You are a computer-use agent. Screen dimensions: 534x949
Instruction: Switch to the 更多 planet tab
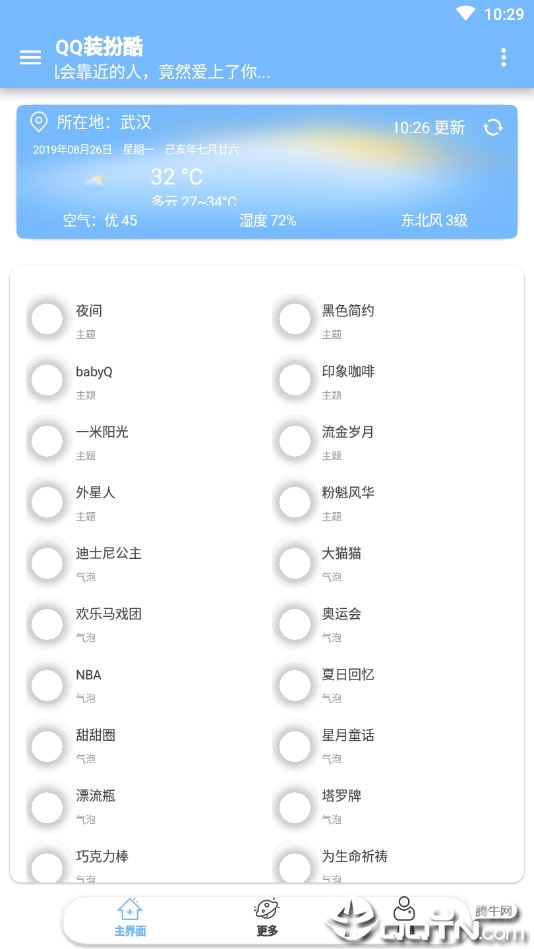coord(266,918)
